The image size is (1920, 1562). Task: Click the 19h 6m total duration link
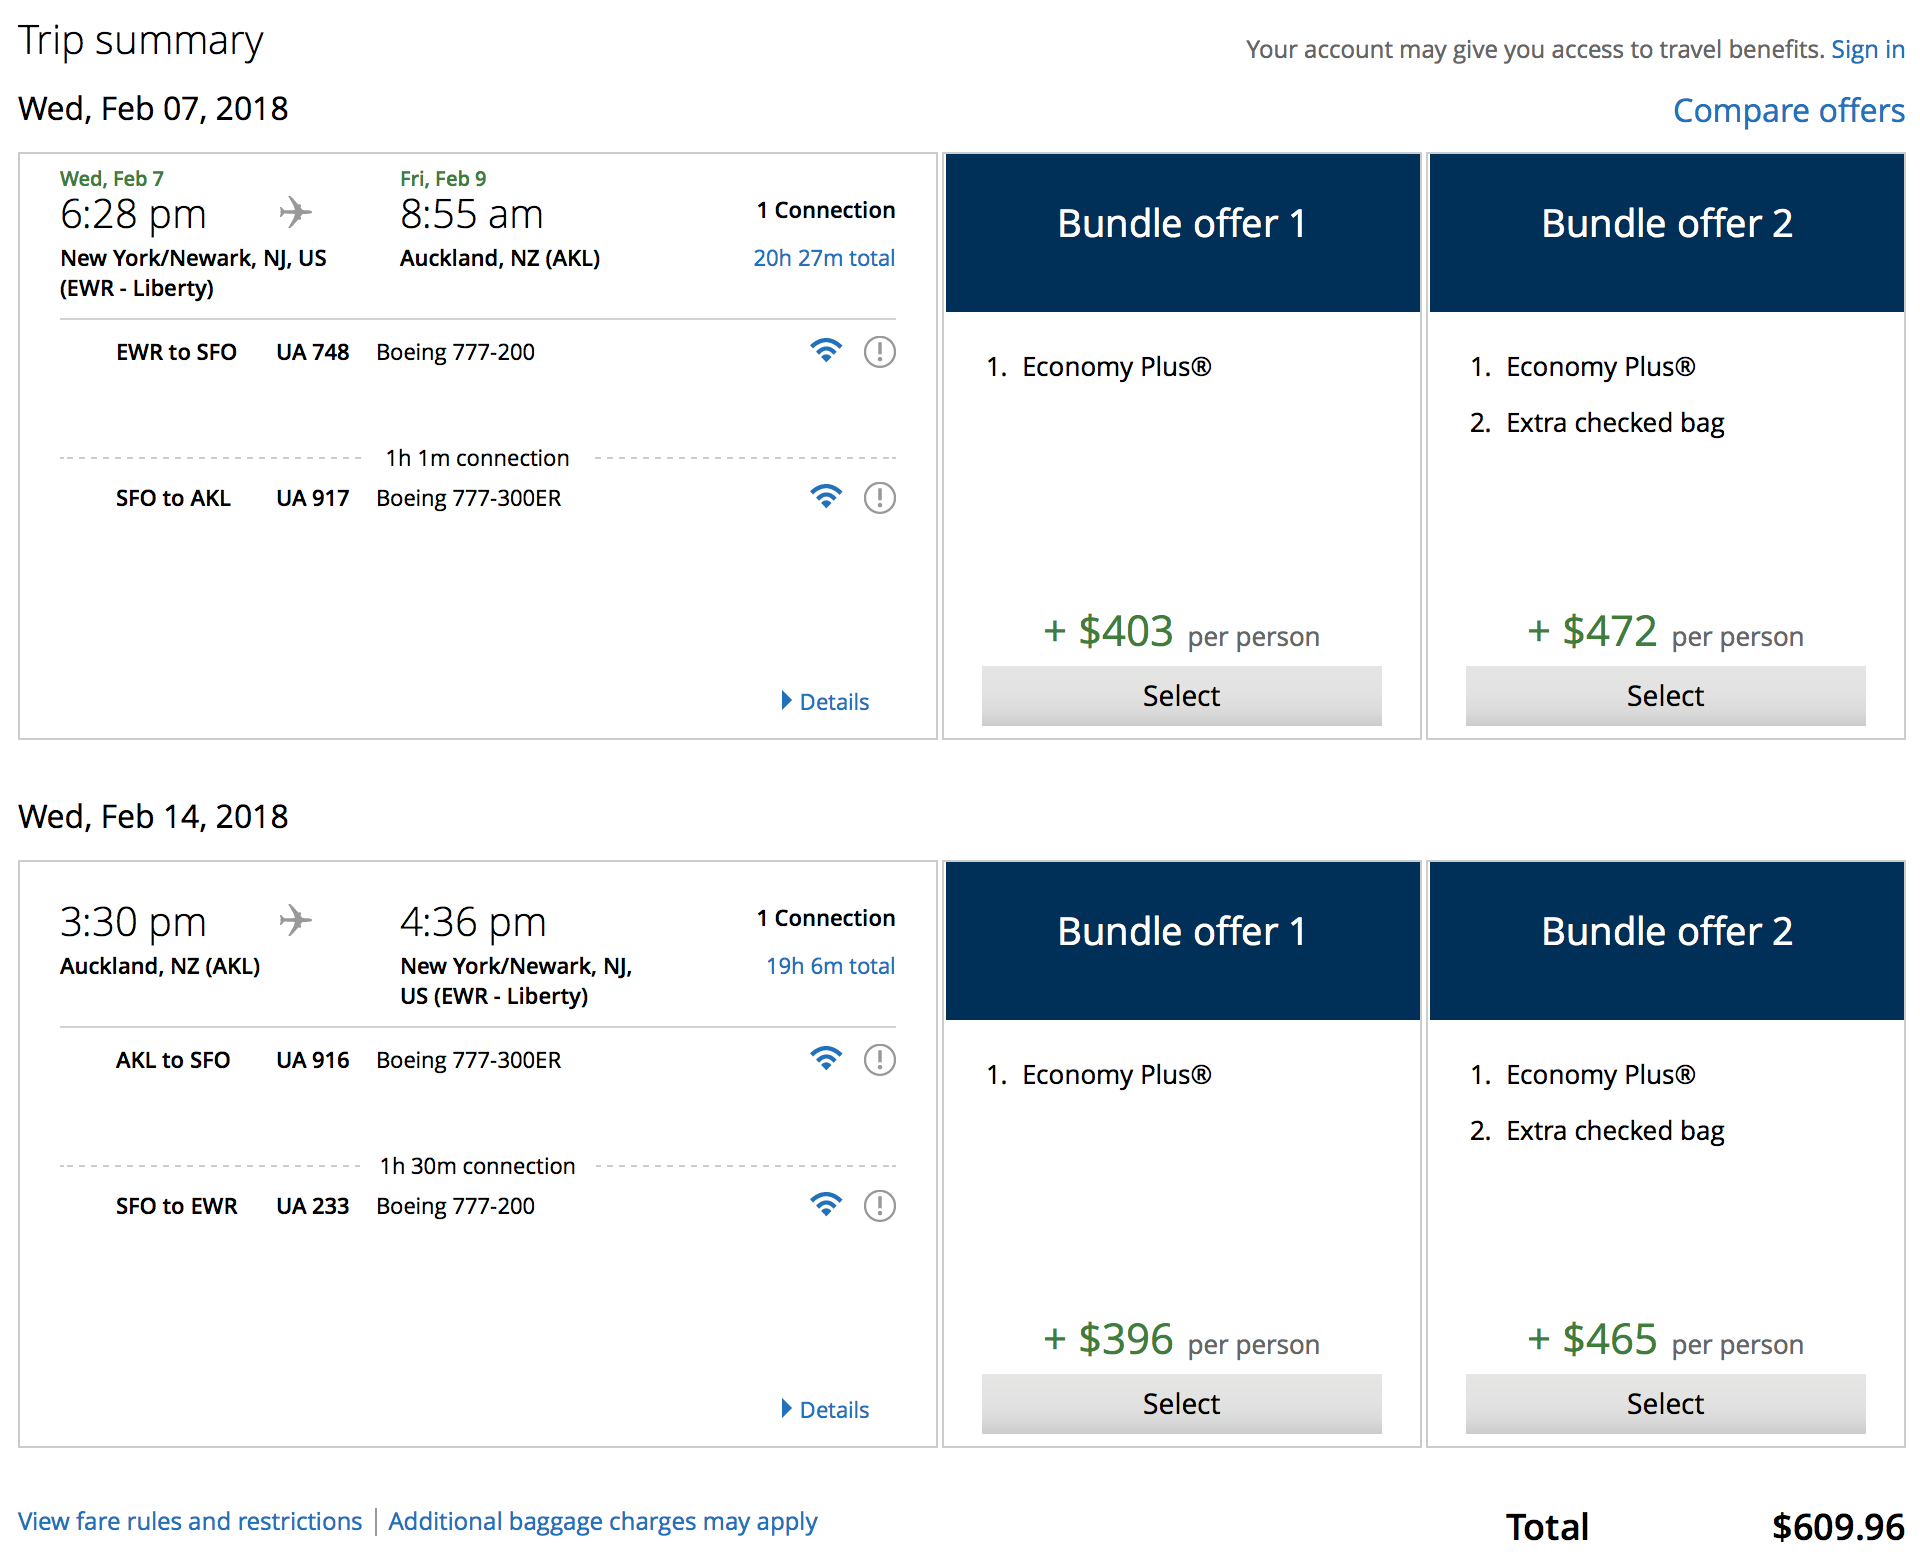[x=830, y=966]
